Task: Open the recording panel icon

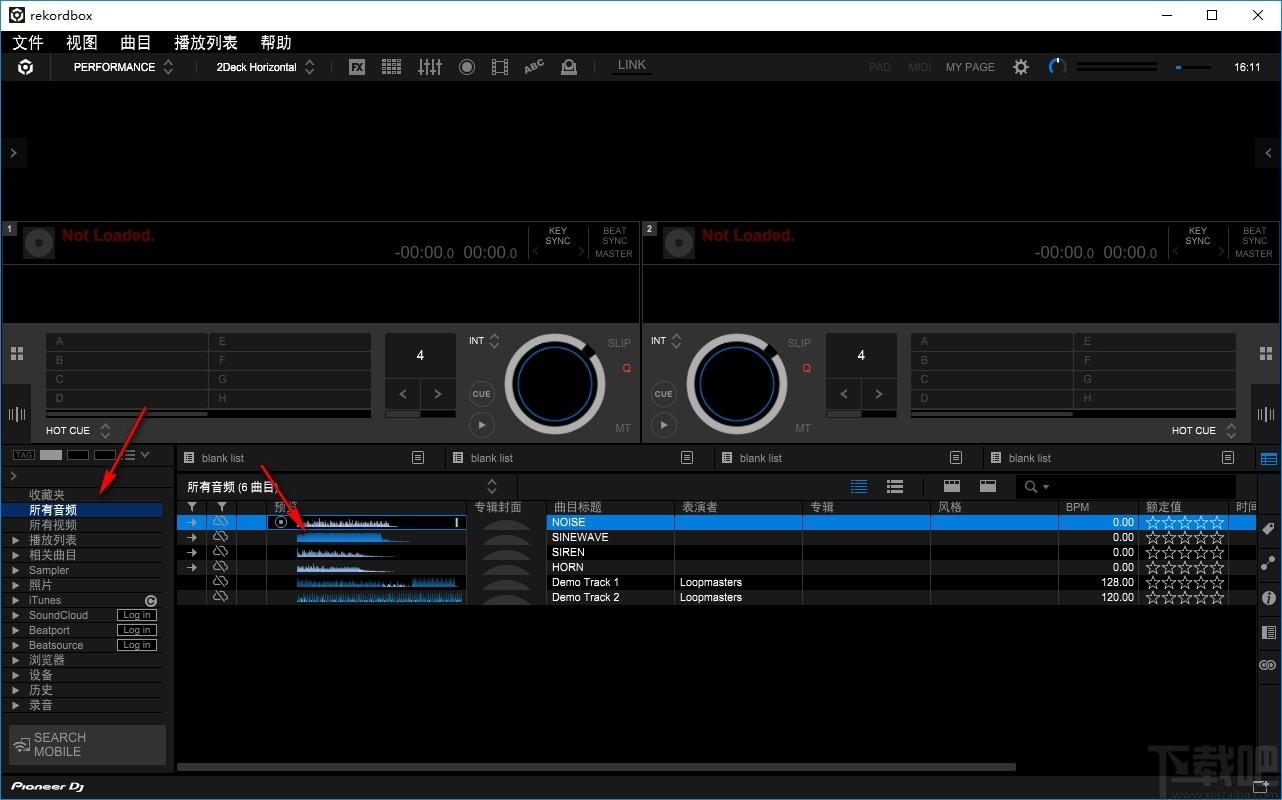Action: 467,67
